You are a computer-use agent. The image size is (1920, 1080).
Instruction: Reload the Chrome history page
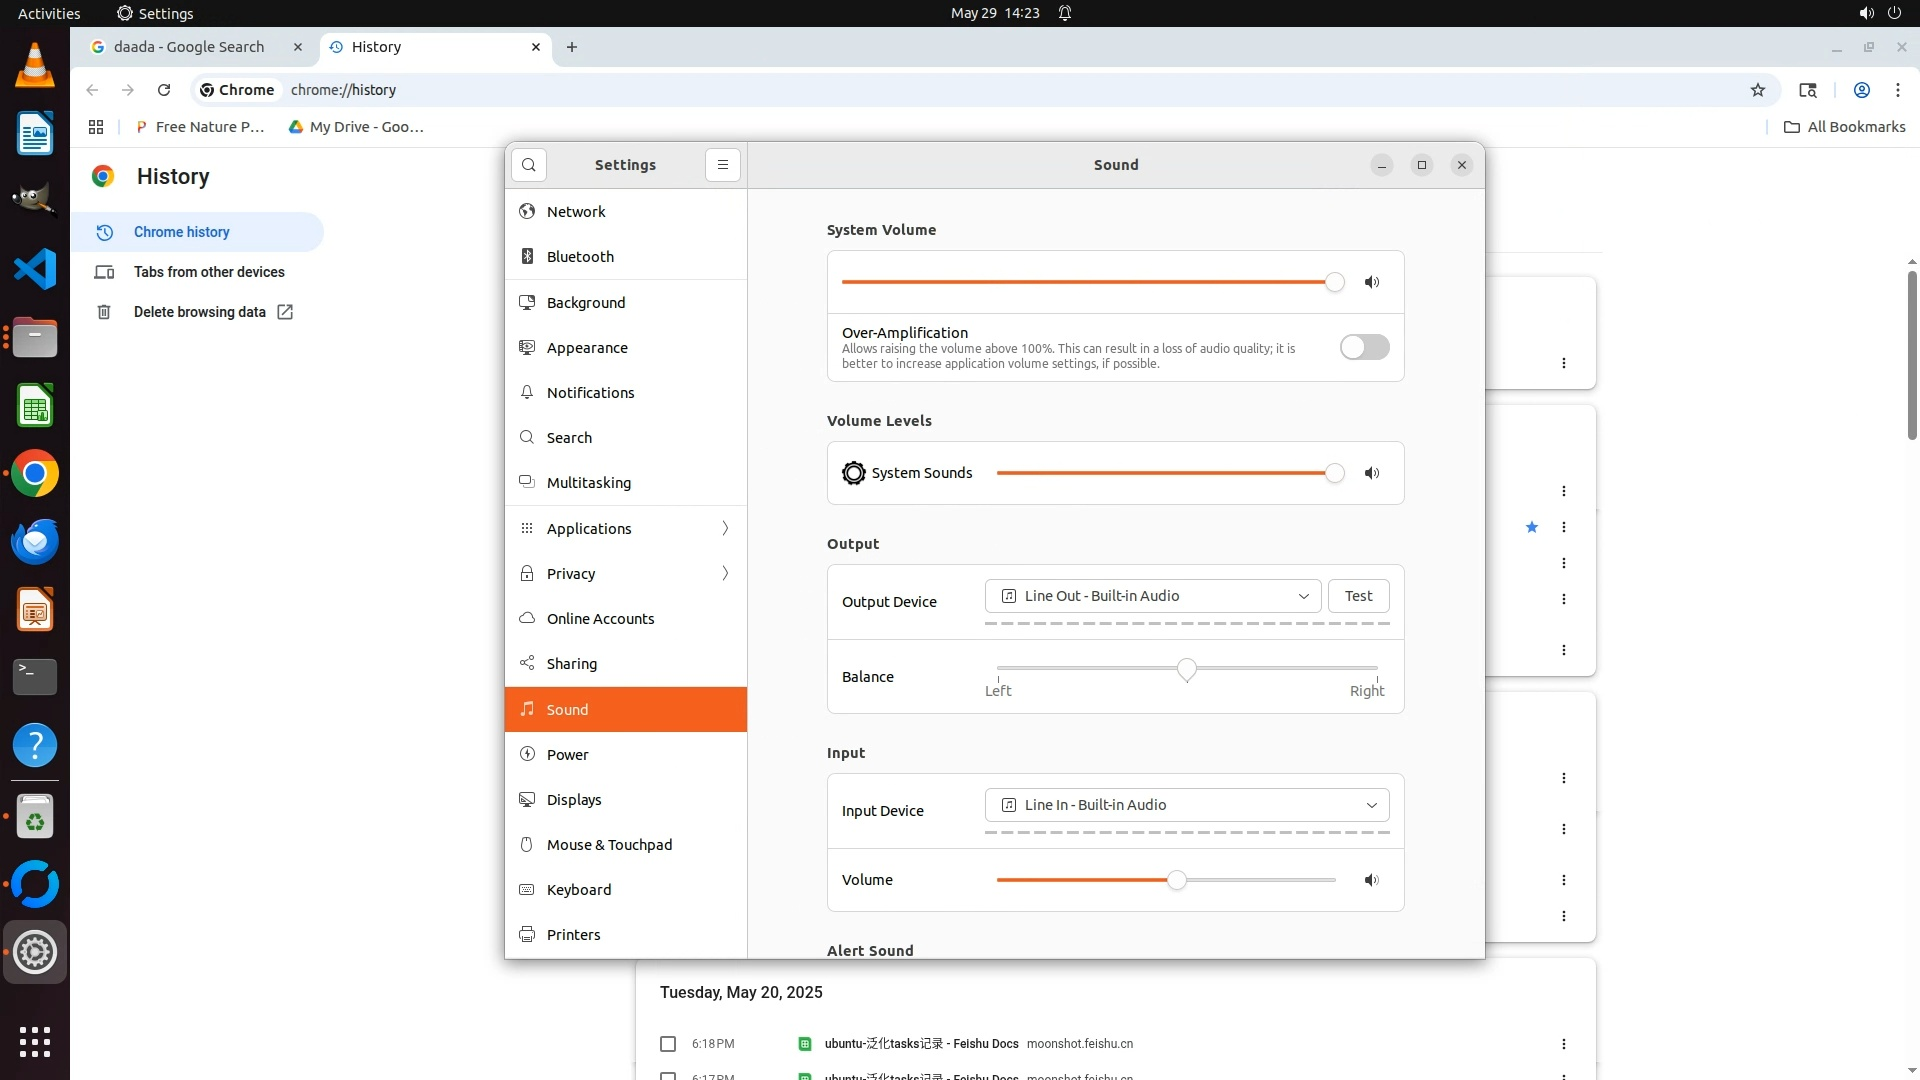click(x=164, y=90)
